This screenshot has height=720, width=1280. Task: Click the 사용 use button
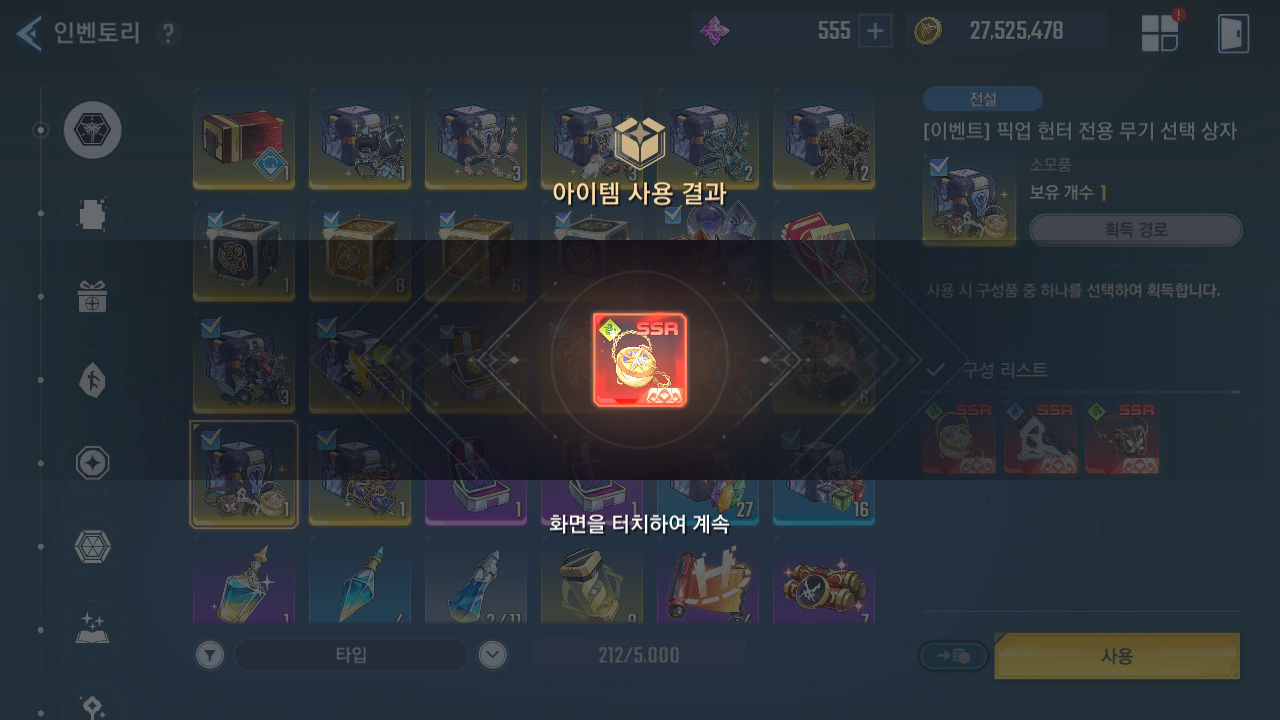(x=1117, y=656)
